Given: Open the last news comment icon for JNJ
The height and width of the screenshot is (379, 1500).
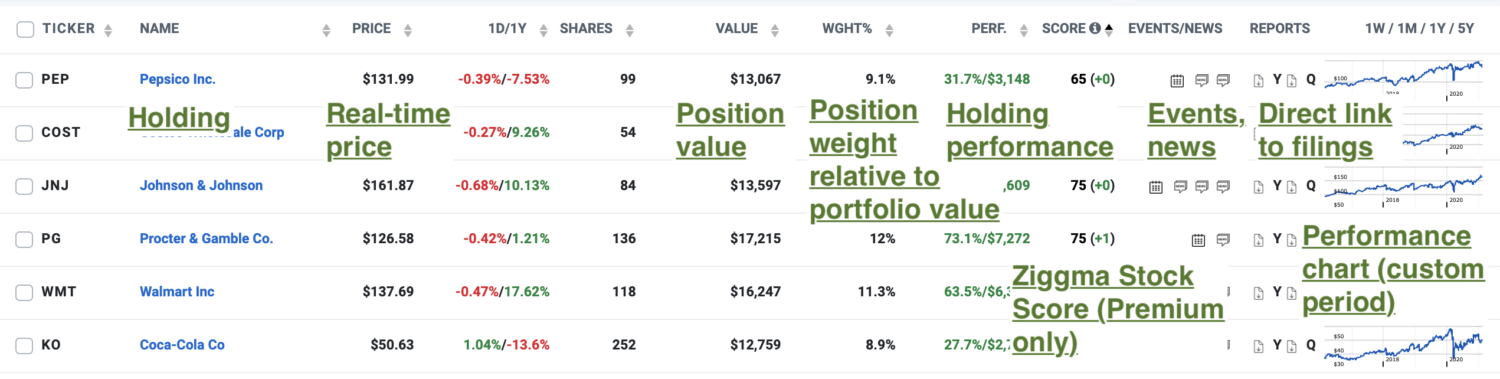Looking at the screenshot, I should tap(1223, 186).
